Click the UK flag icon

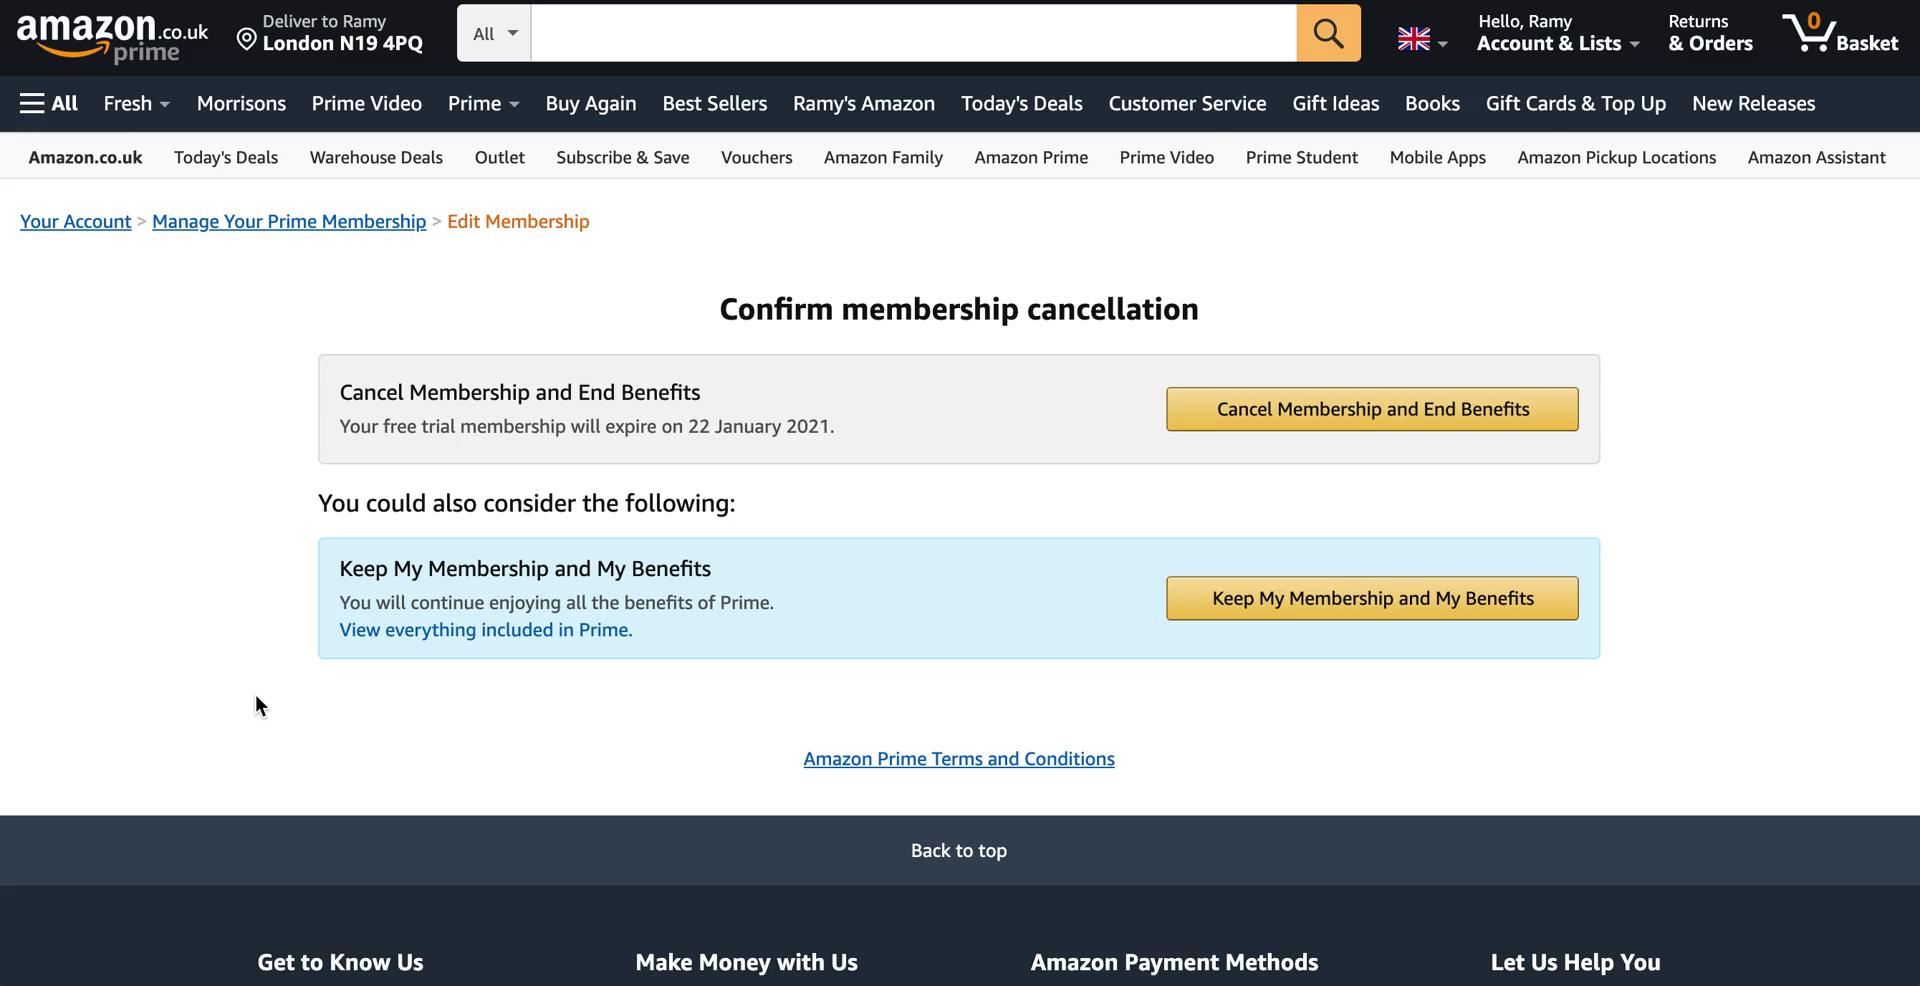tap(1412, 39)
